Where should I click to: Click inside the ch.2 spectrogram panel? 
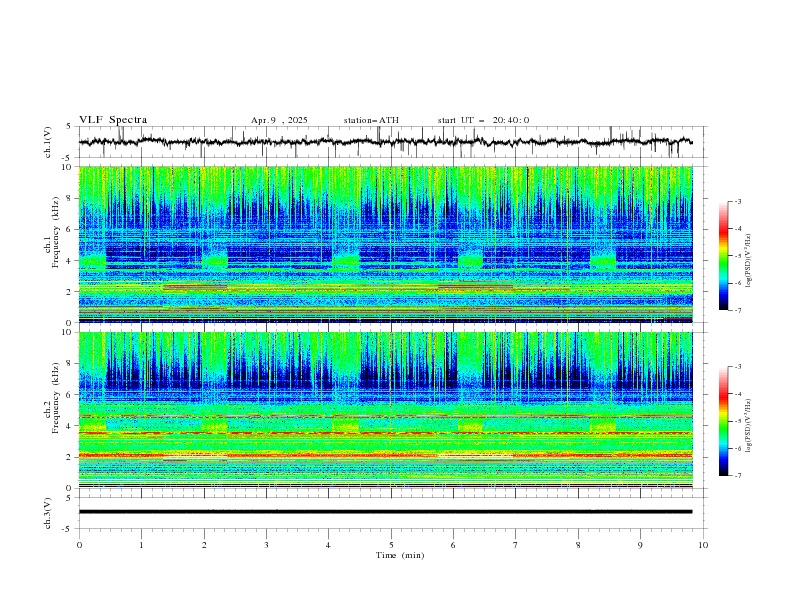[385, 410]
